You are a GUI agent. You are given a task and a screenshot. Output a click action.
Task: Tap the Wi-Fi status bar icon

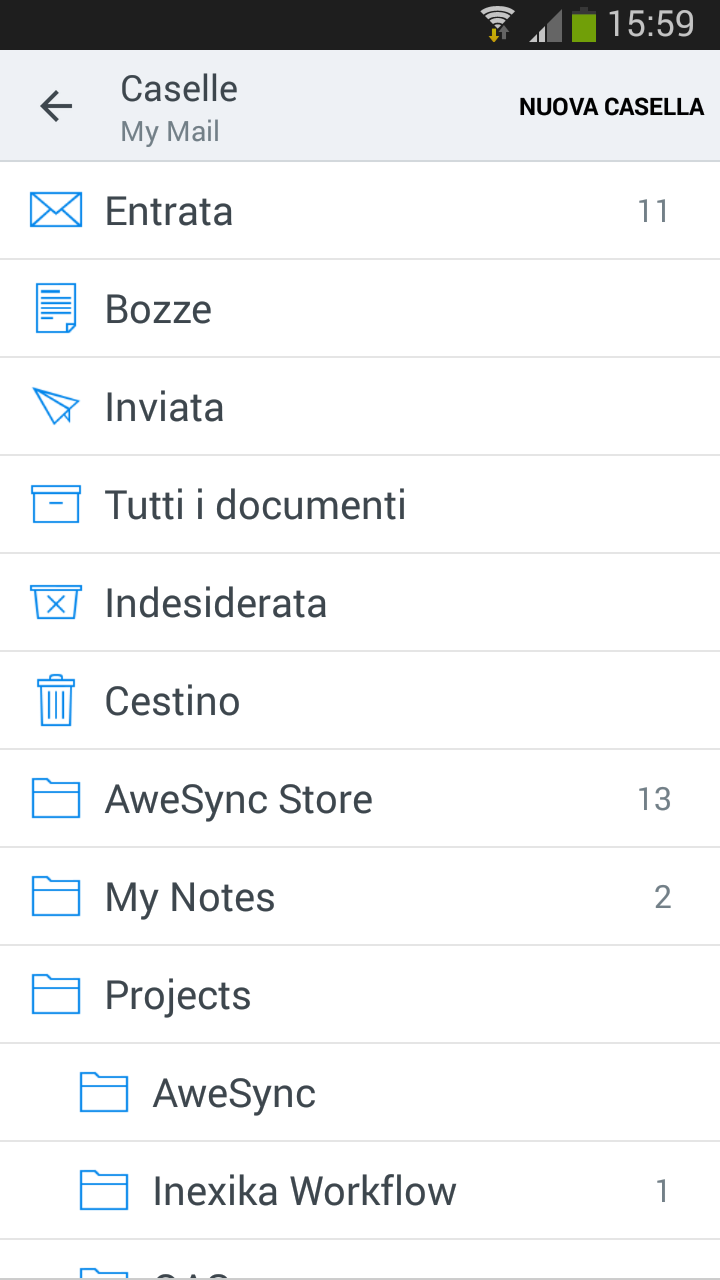click(x=495, y=24)
